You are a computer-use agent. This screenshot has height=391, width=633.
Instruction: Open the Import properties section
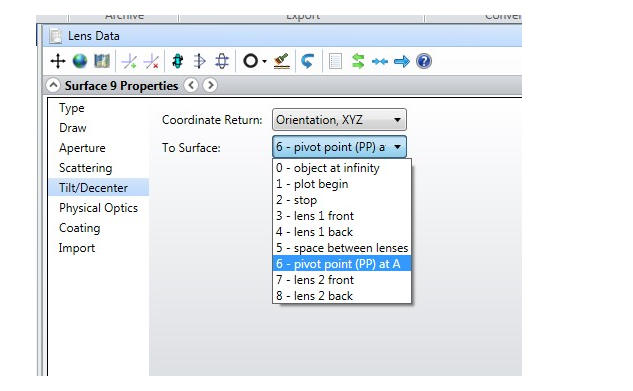click(x=77, y=248)
